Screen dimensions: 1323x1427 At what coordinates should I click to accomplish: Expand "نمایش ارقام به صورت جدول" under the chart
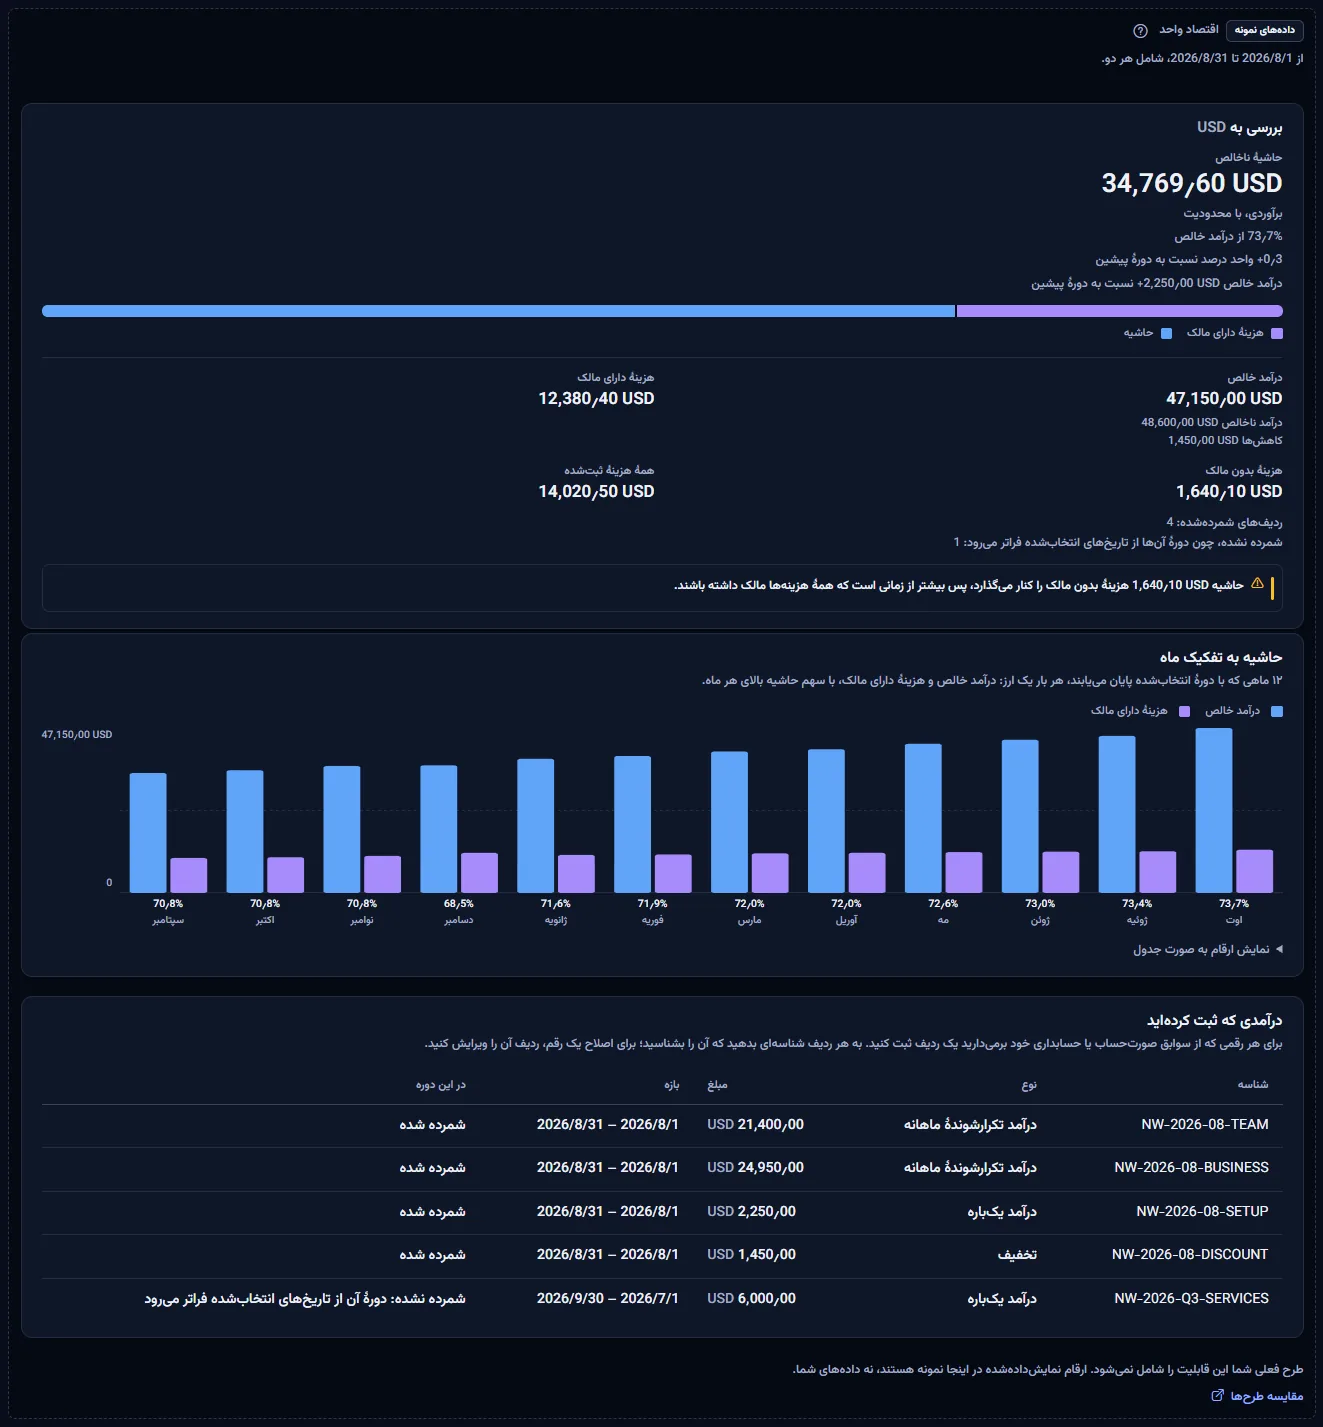(x=1208, y=949)
